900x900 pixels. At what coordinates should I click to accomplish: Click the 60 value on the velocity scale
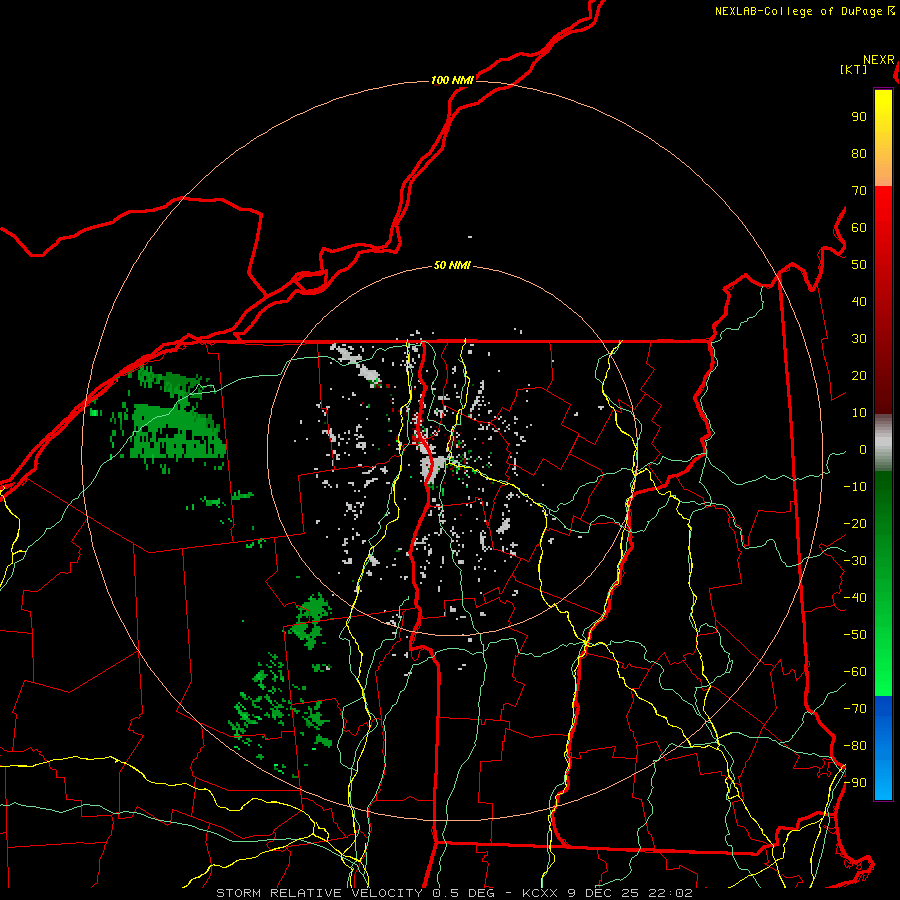pyautogui.click(x=859, y=228)
